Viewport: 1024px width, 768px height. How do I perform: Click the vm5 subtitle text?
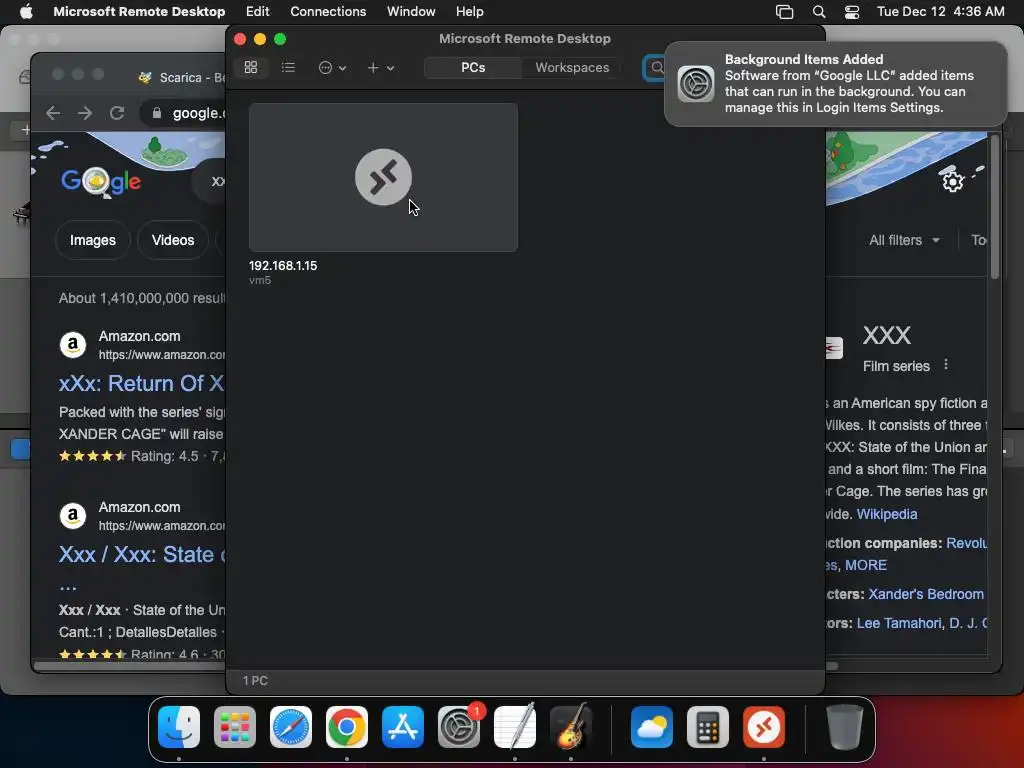pos(259,280)
